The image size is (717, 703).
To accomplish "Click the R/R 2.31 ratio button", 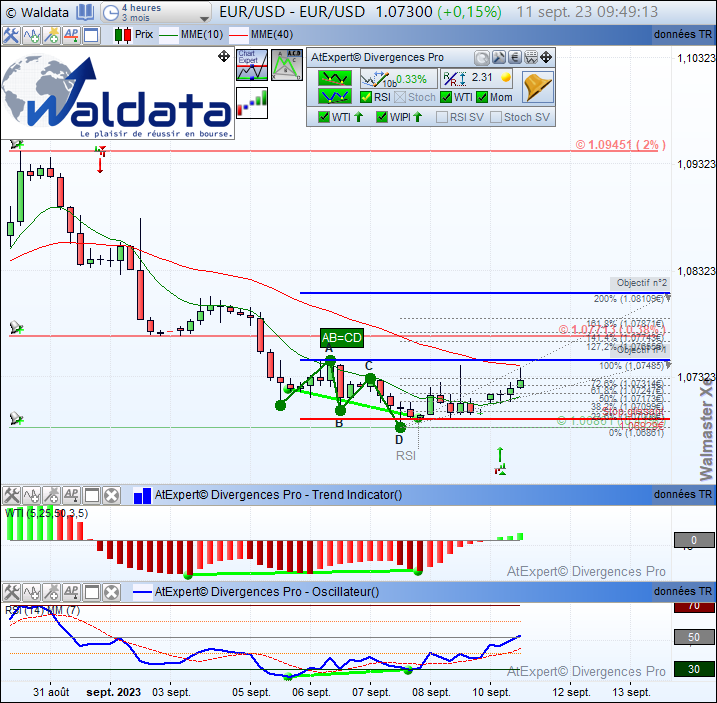I will coord(476,79).
